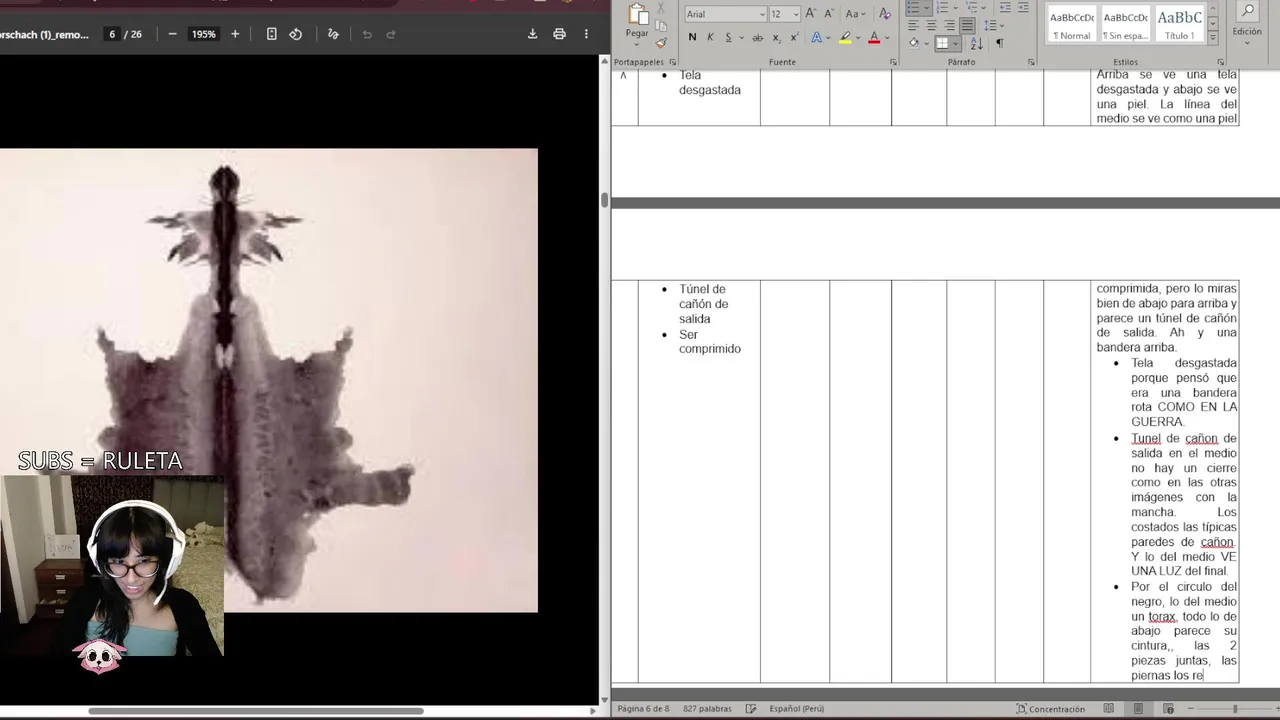This screenshot has width=1280, height=720.
Task: Open the PDF draw annotation tool
Action: pyautogui.click(x=333, y=34)
